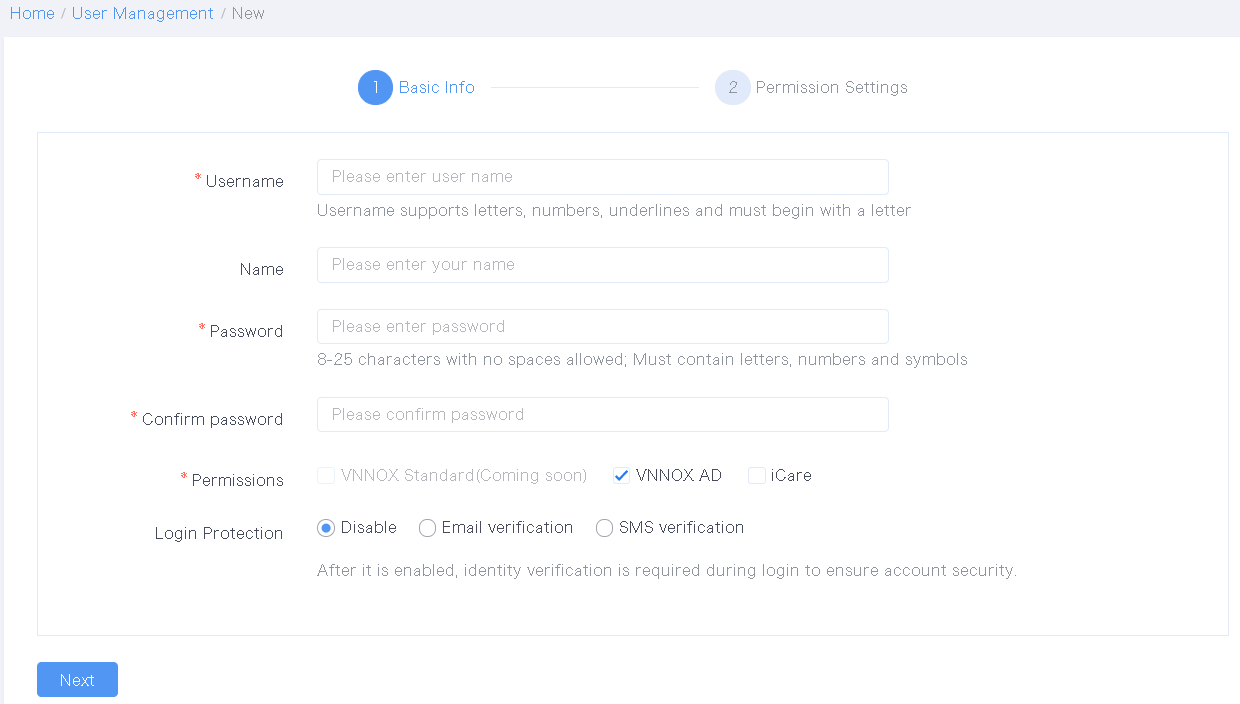Screen dimensions: 1240x704
Task: Click the VNNOX Standard (Coming soon) checkbox
Action: coord(326,476)
